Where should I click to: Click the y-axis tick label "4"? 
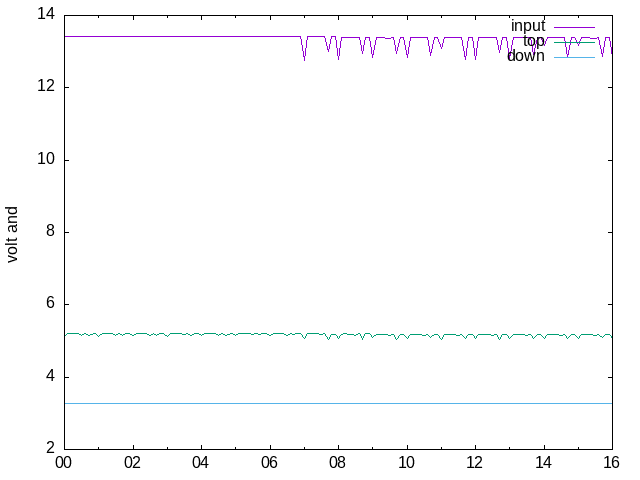[x=50, y=377]
